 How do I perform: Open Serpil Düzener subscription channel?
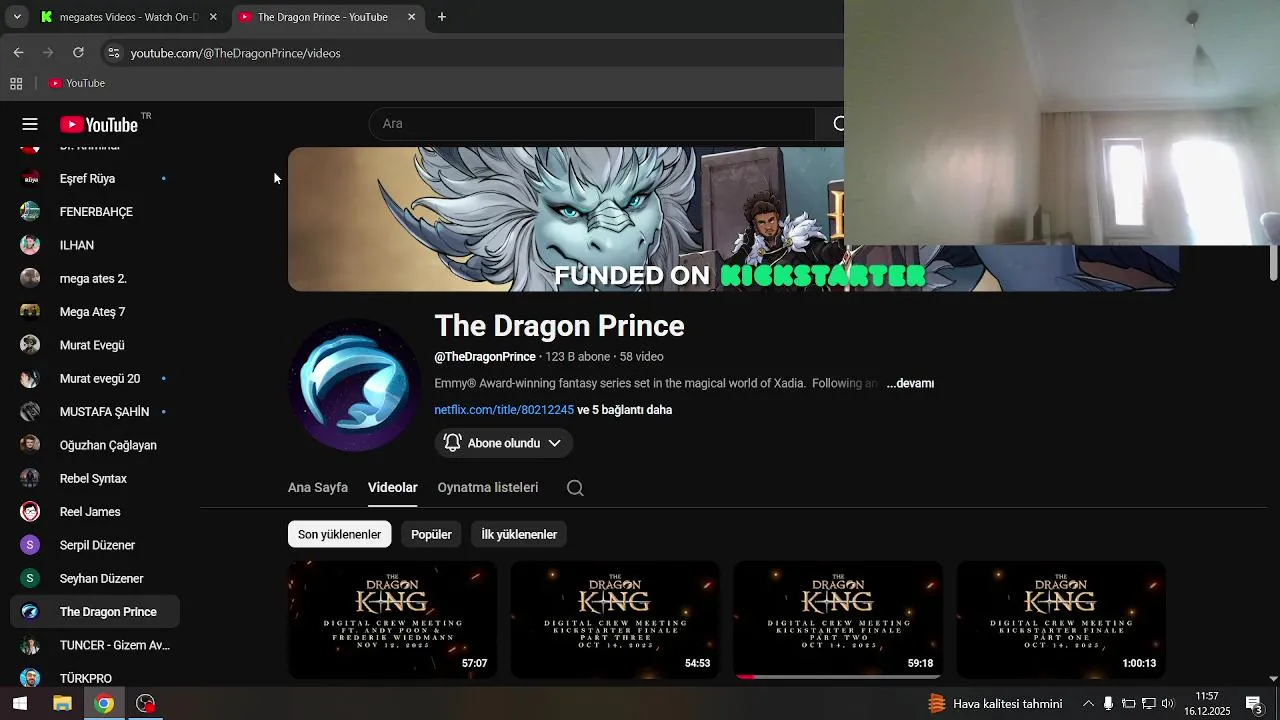95,545
